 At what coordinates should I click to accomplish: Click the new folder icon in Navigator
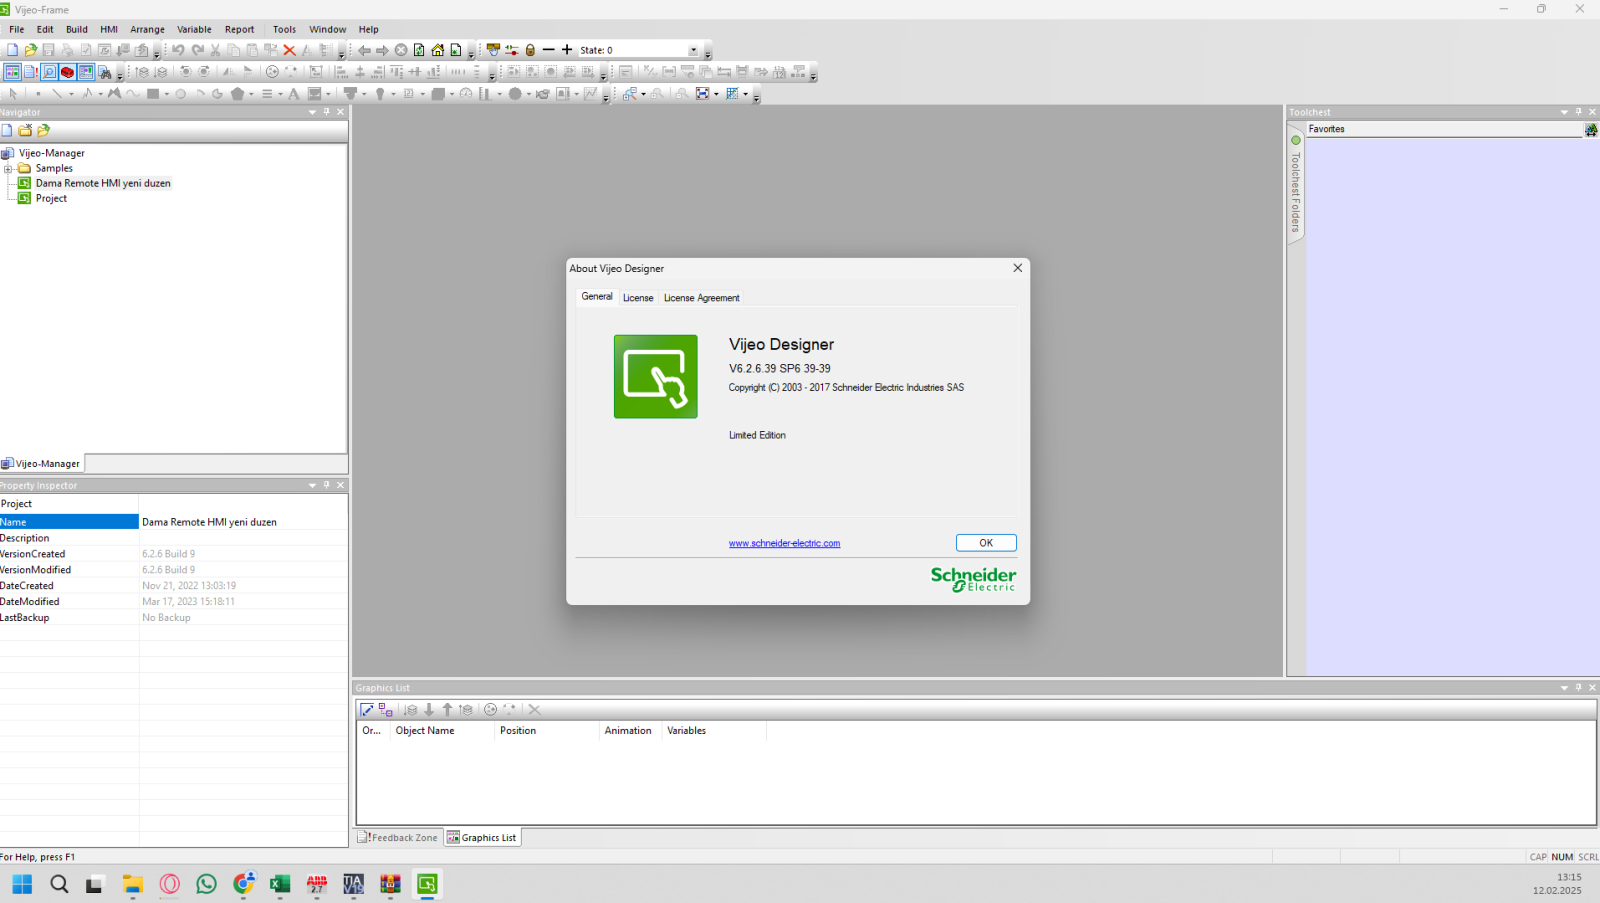point(25,130)
